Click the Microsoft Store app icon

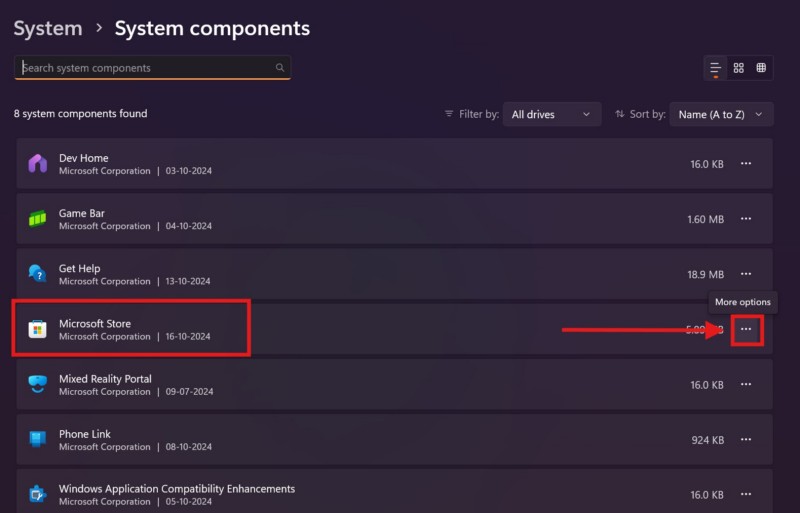(38, 329)
